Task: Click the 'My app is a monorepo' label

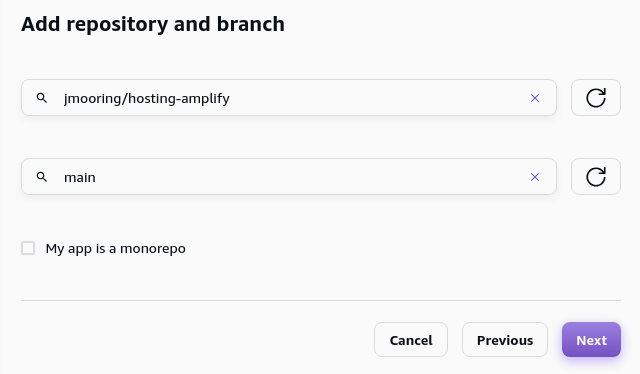Action: tap(116, 248)
